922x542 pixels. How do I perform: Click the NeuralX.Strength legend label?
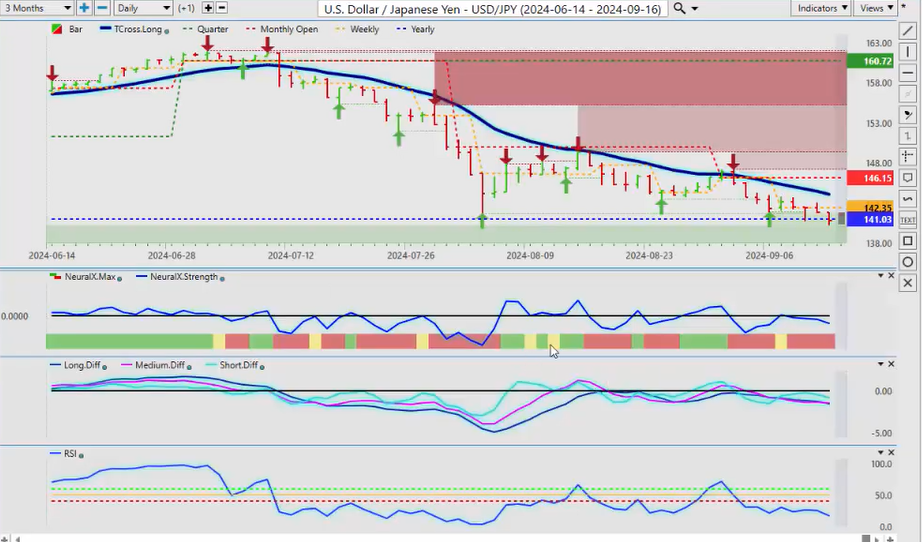(184, 276)
